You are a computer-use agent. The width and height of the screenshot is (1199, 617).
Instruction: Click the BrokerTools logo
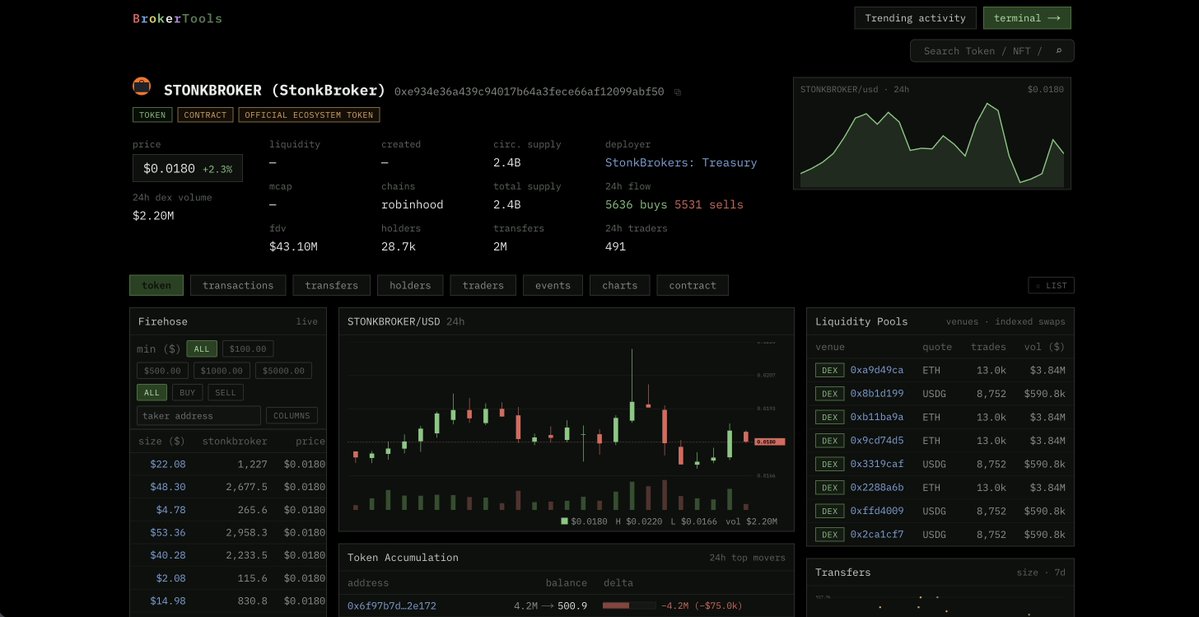click(x=177, y=18)
